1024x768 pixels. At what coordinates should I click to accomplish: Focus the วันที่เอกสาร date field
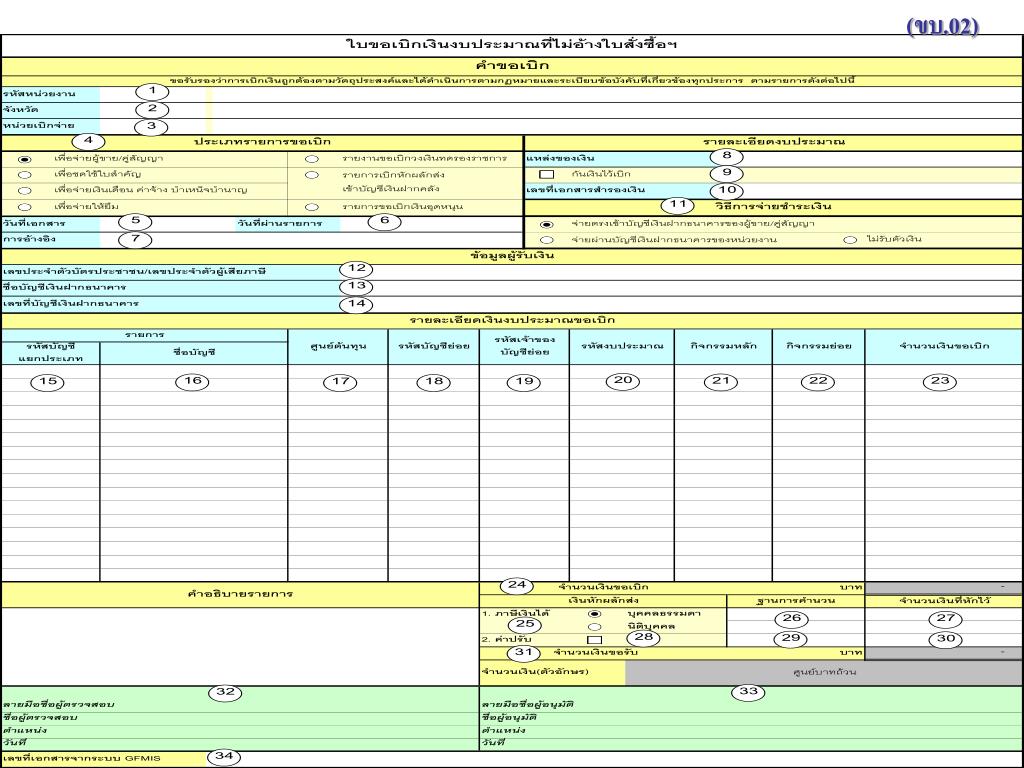tap(167, 223)
